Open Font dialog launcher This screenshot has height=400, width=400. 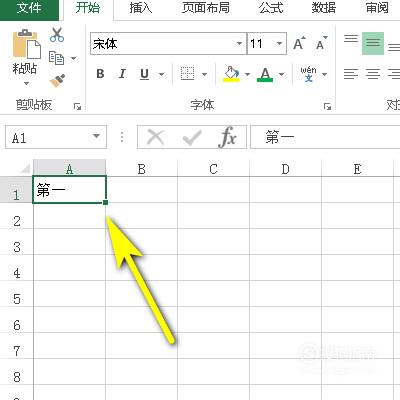point(327,106)
